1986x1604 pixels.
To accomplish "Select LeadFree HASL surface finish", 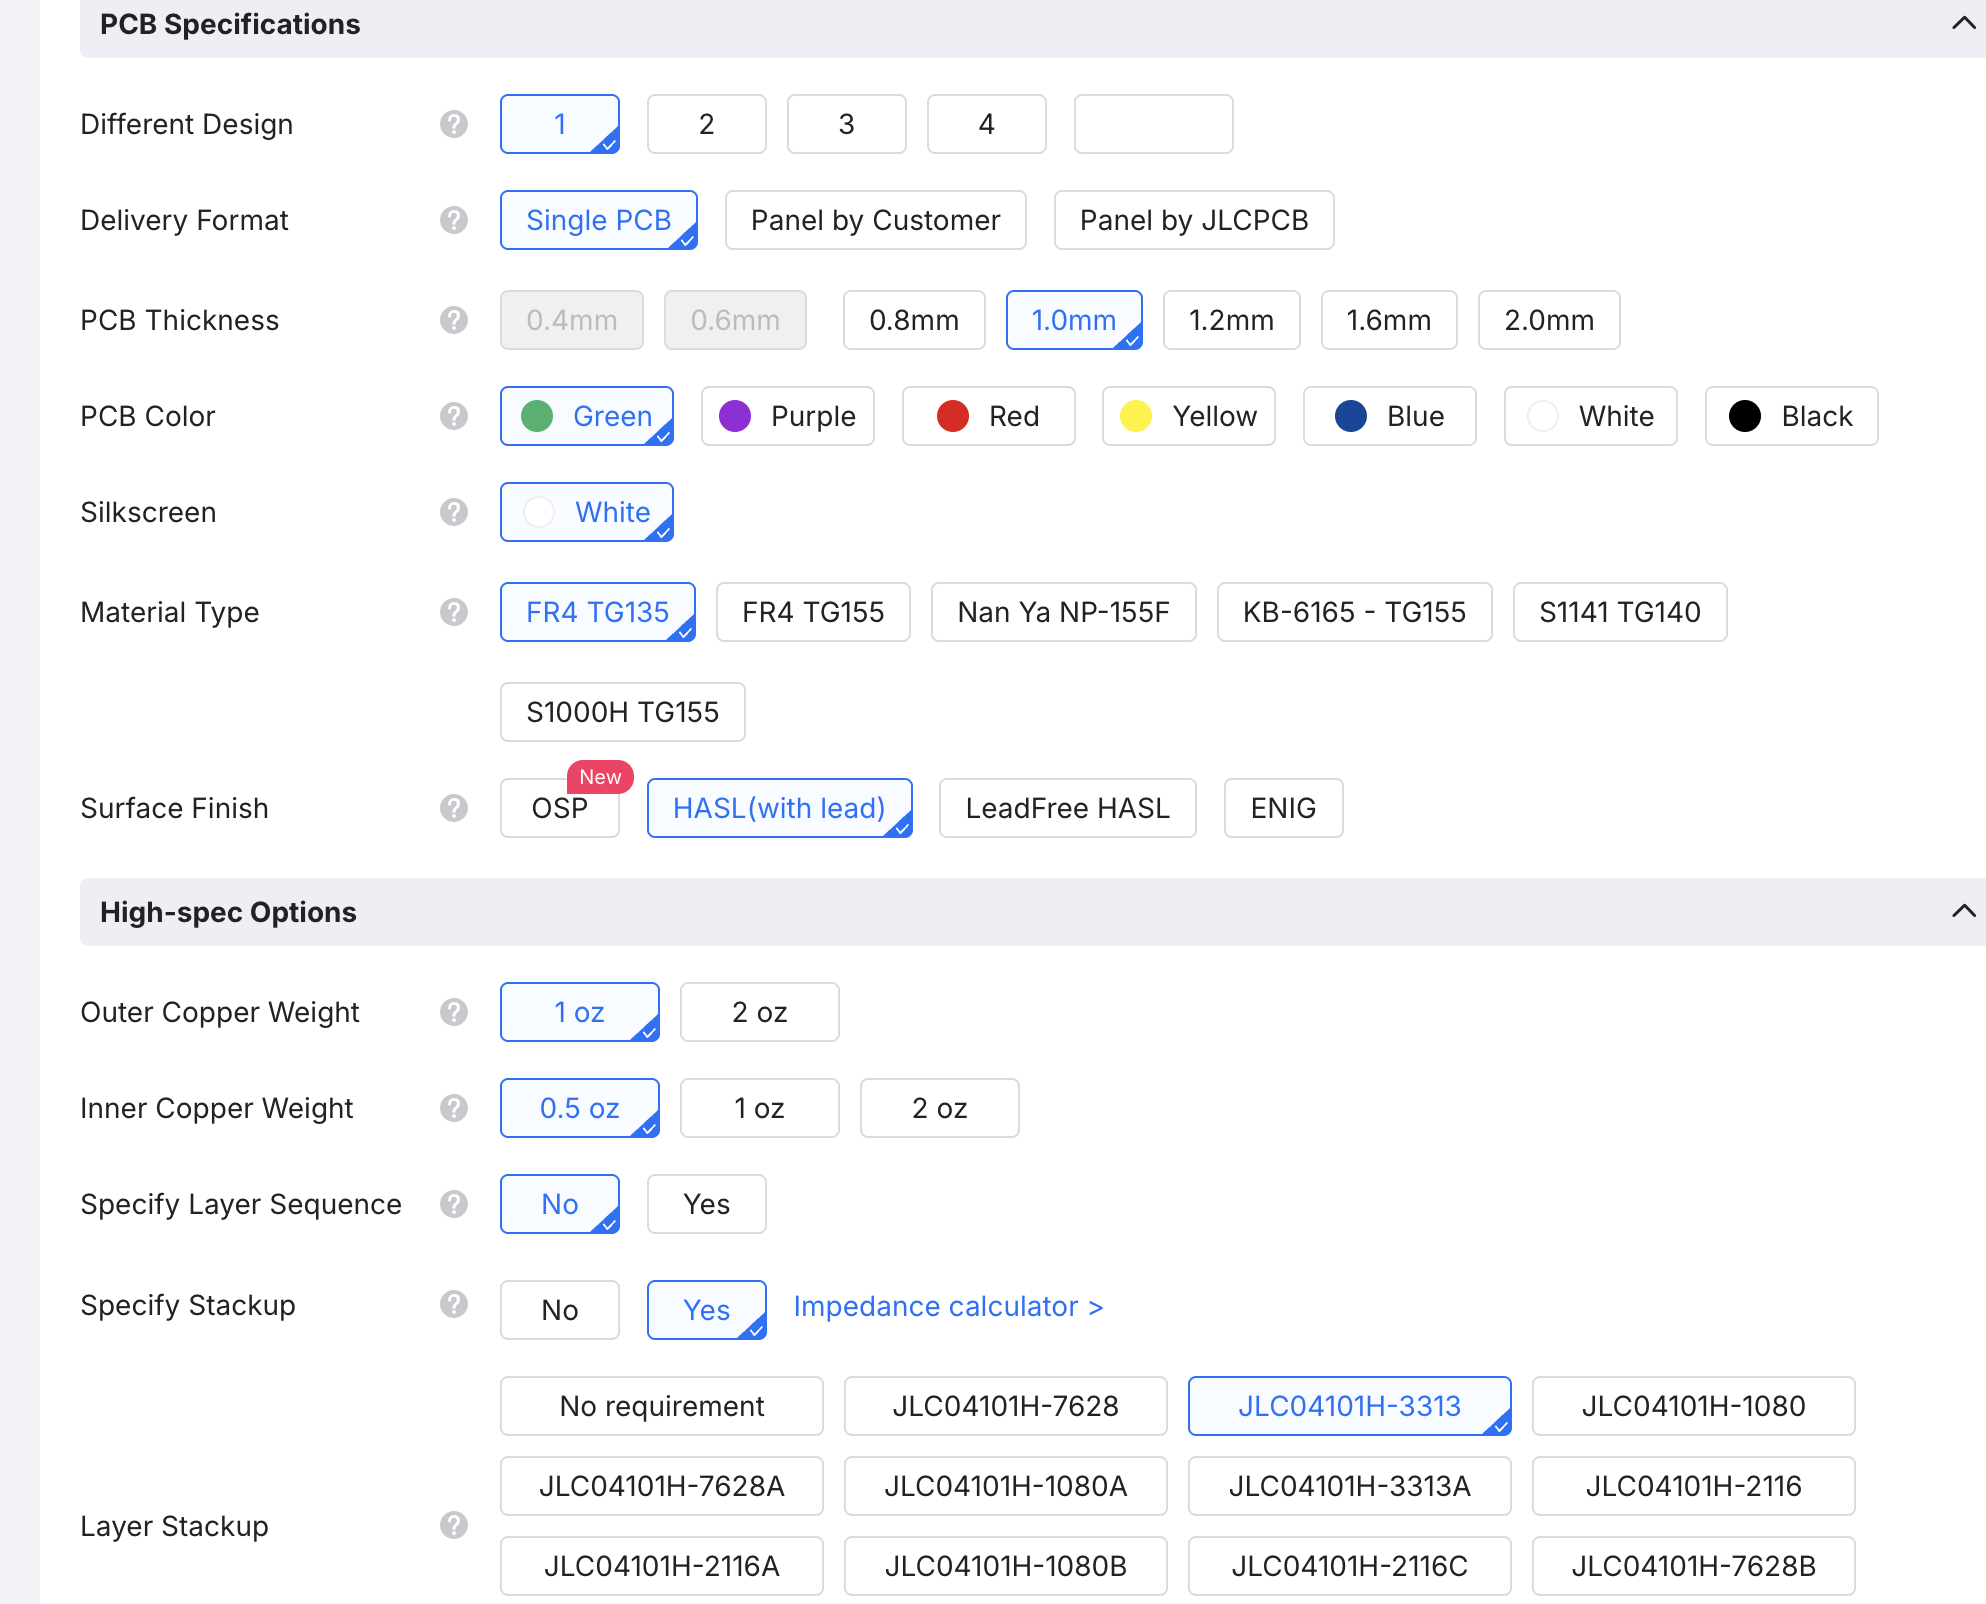I will click(1068, 808).
